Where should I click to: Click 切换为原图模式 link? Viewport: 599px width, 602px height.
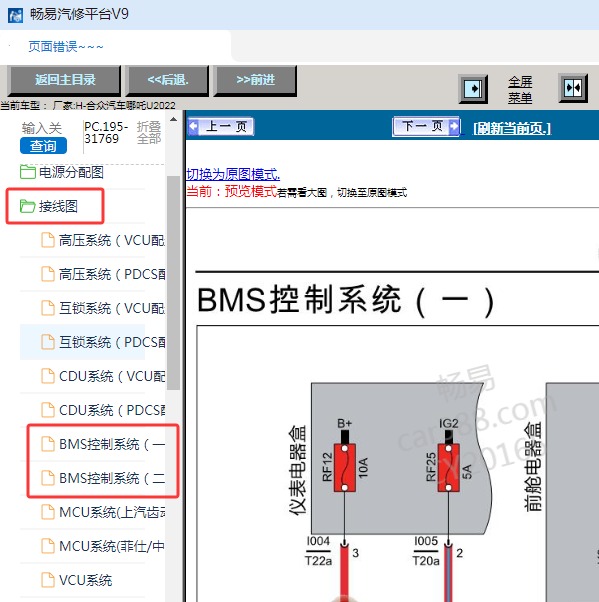coord(233,174)
